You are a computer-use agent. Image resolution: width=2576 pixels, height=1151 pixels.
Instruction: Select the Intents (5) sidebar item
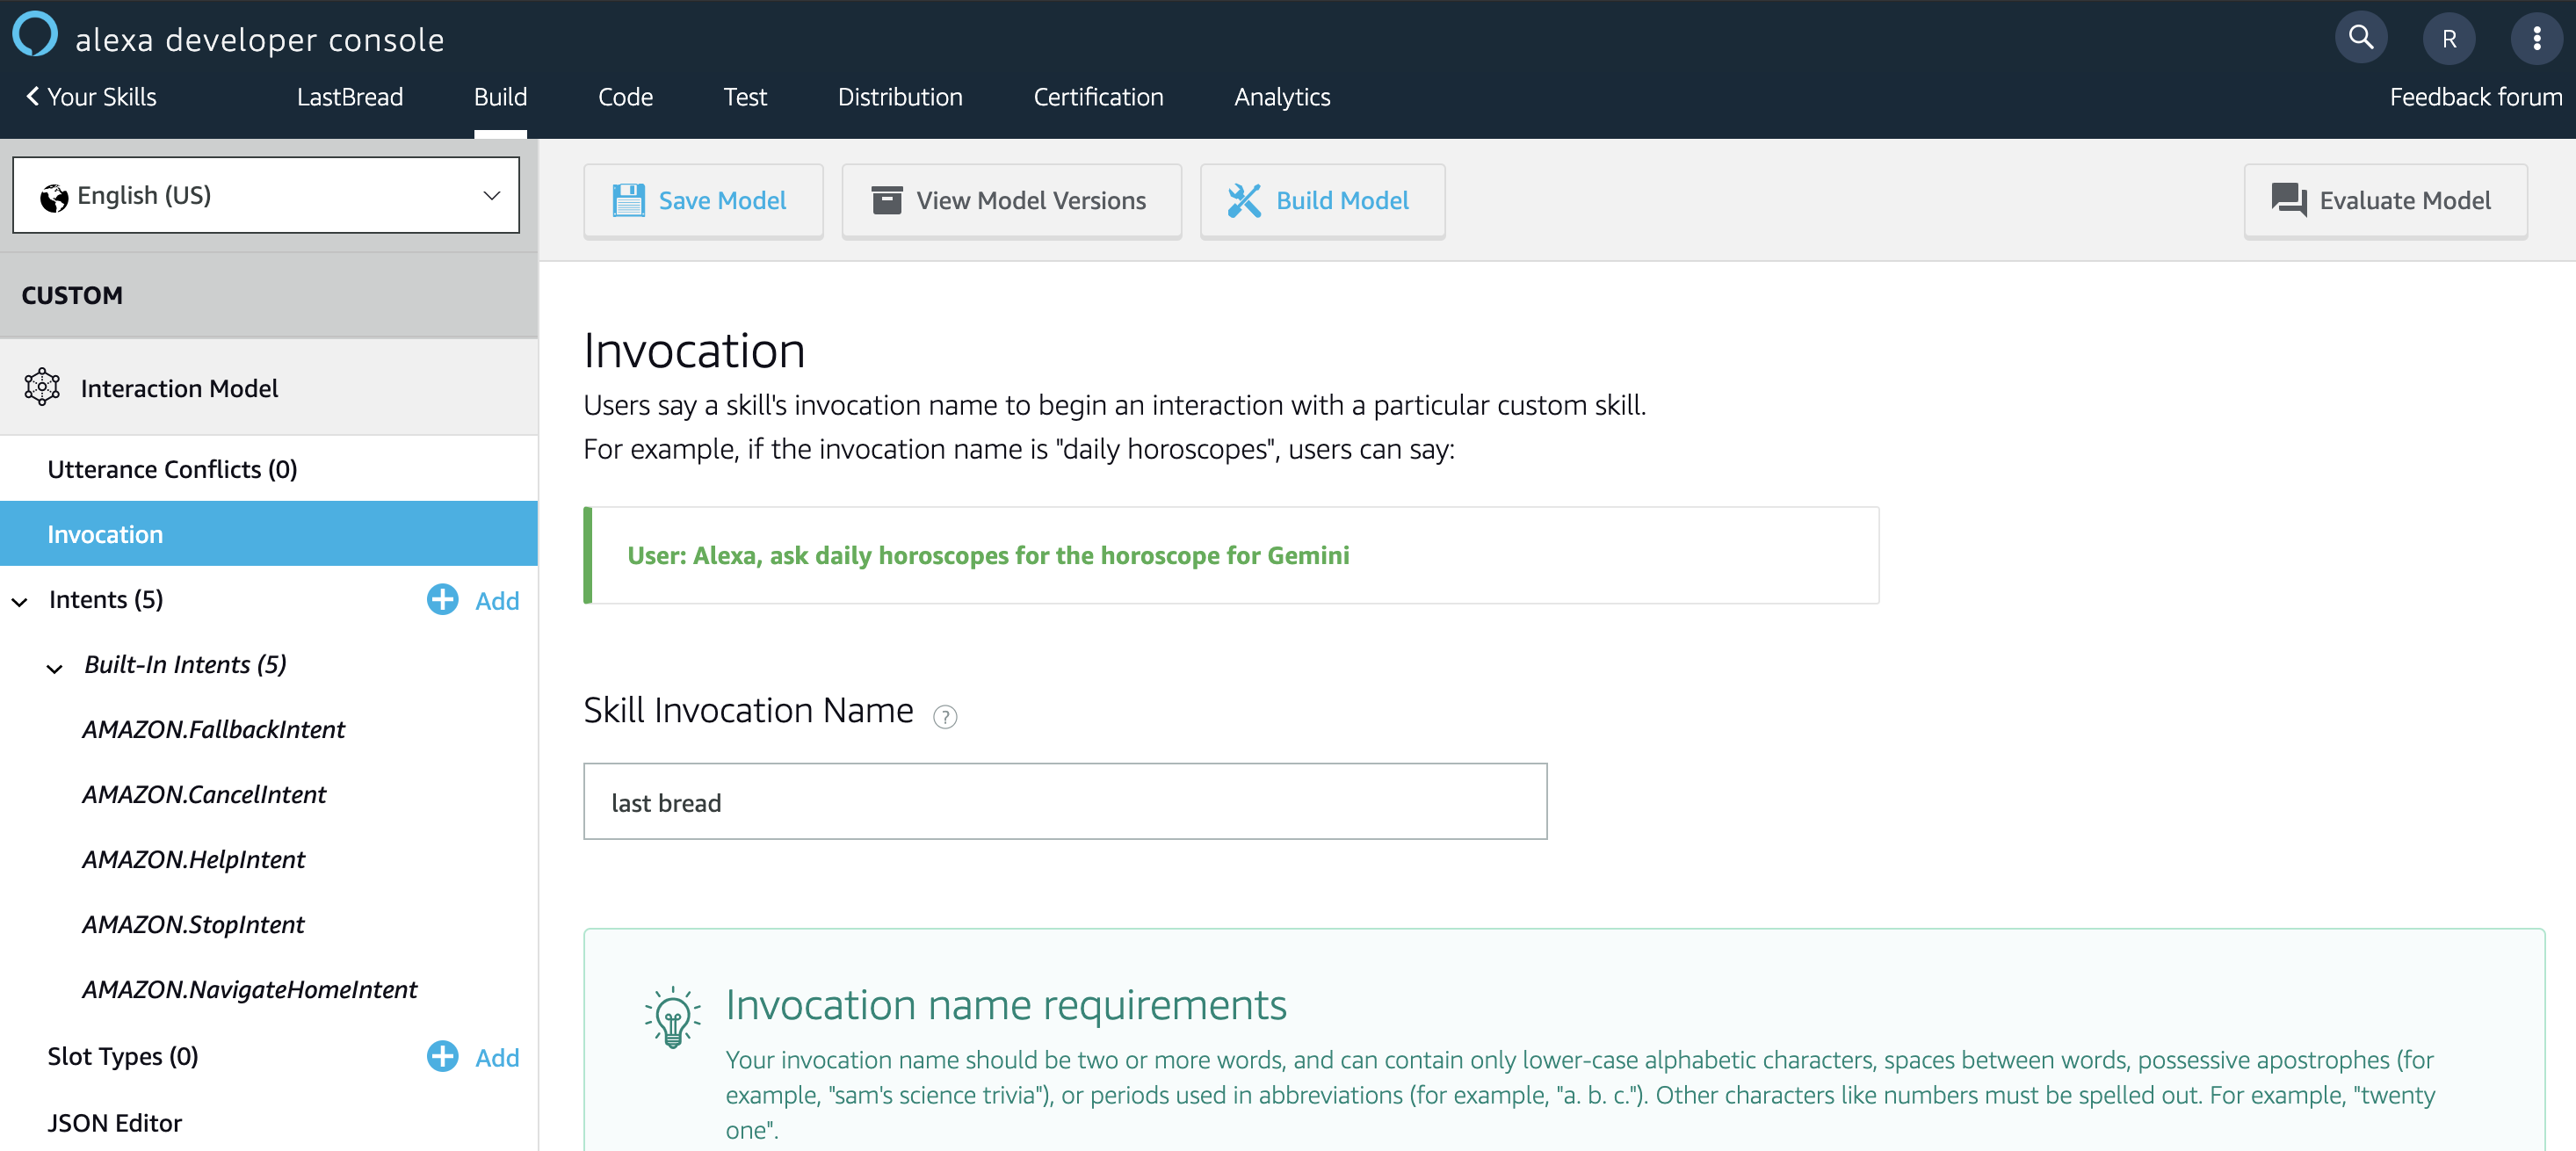(106, 599)
